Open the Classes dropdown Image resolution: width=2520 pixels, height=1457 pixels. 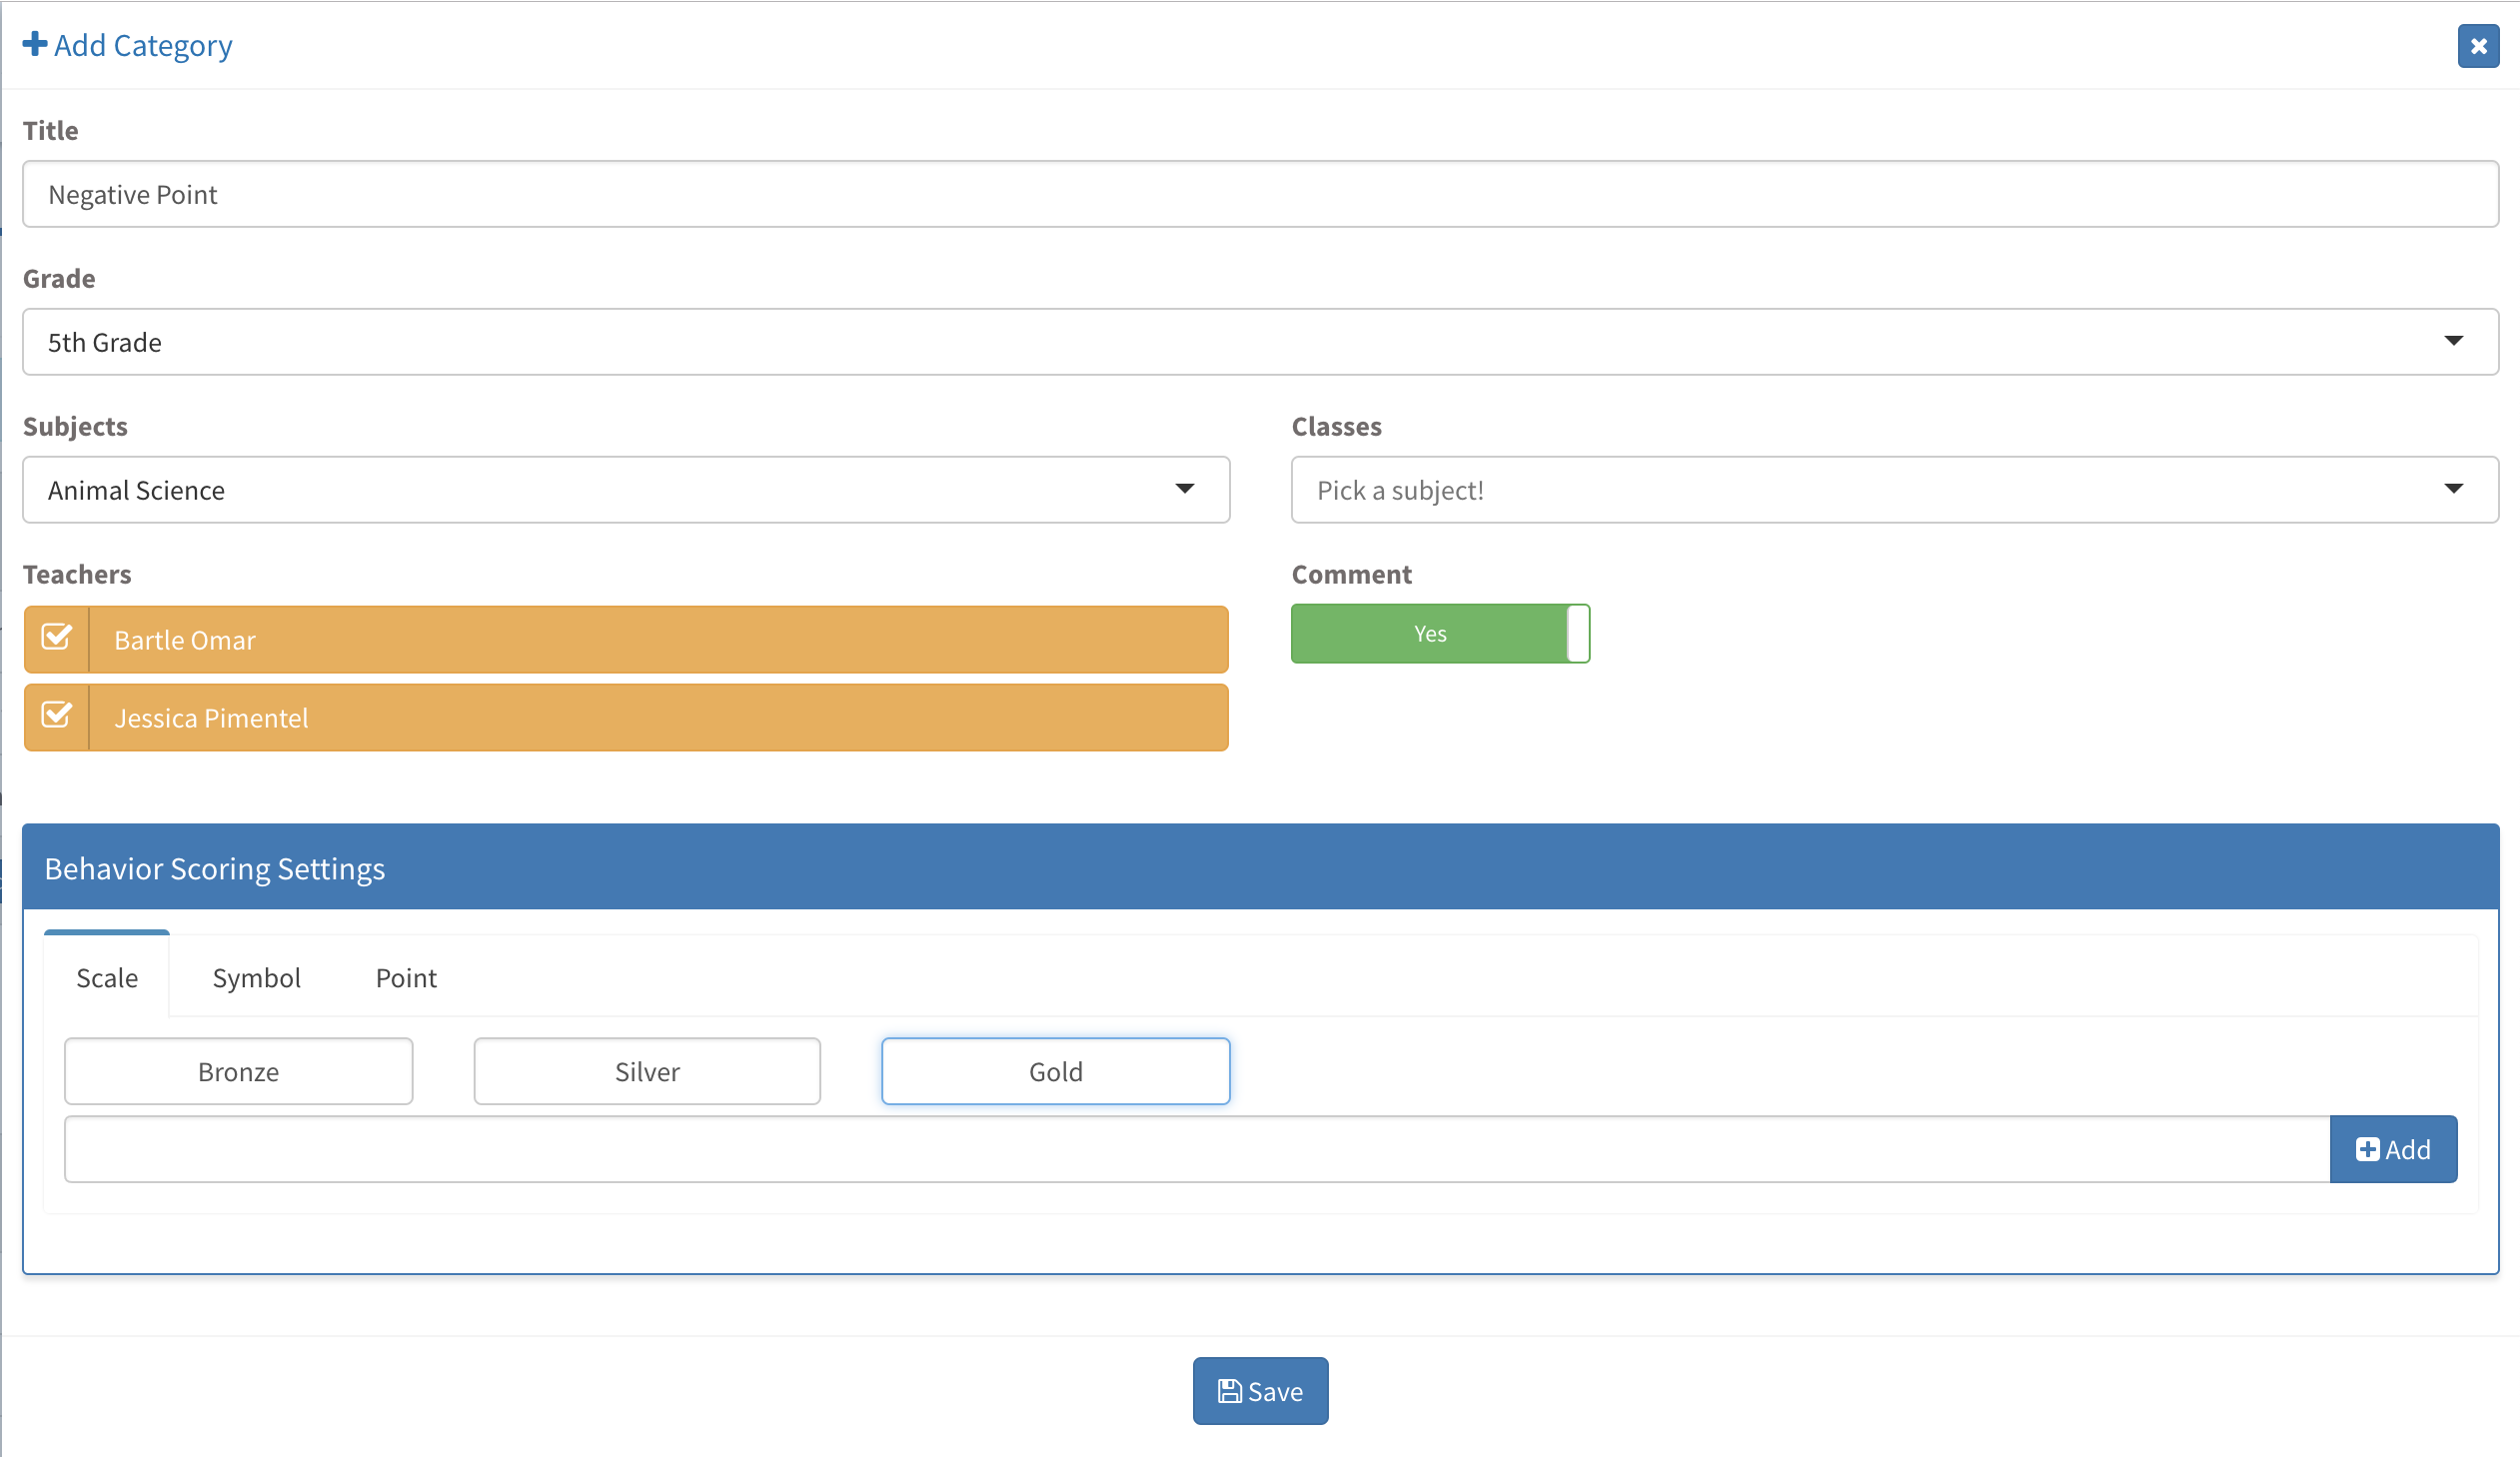click(1894, 490)
